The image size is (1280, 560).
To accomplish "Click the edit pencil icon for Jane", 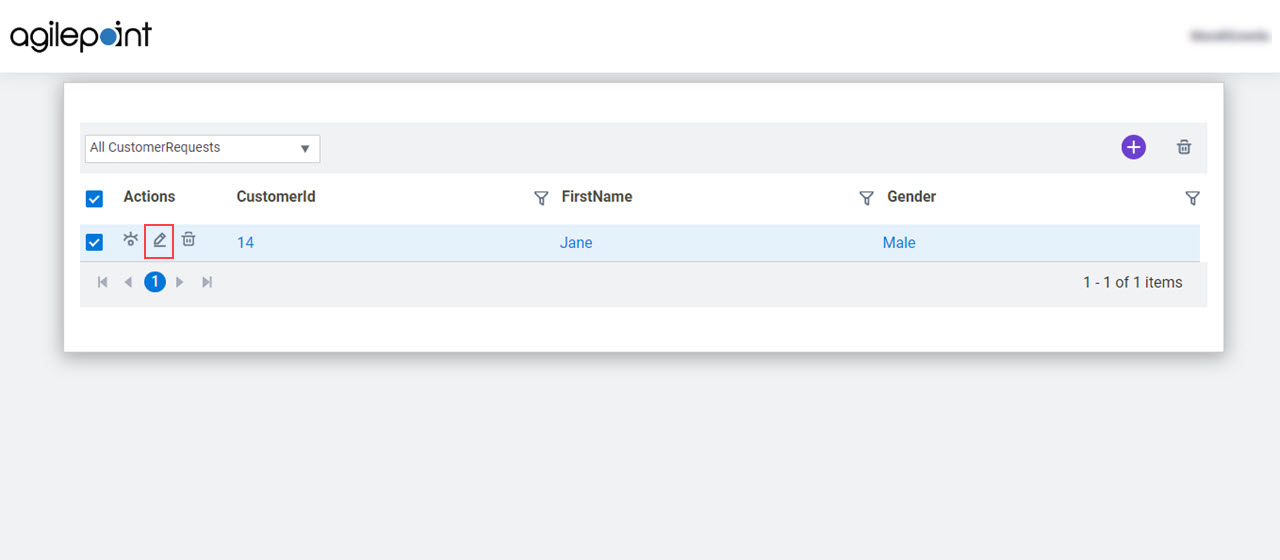I will (159, 240).
